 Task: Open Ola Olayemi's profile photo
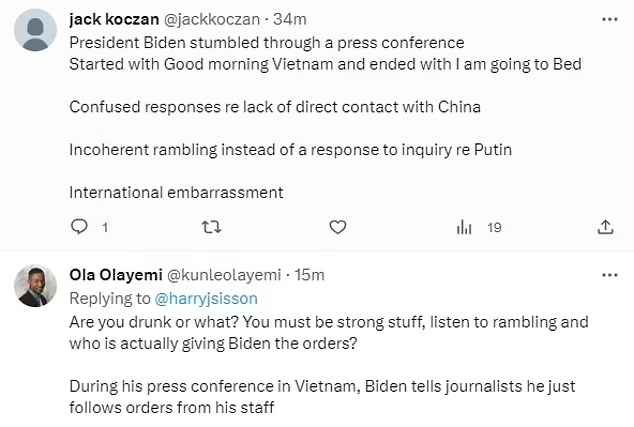click(x=36, y=285)
